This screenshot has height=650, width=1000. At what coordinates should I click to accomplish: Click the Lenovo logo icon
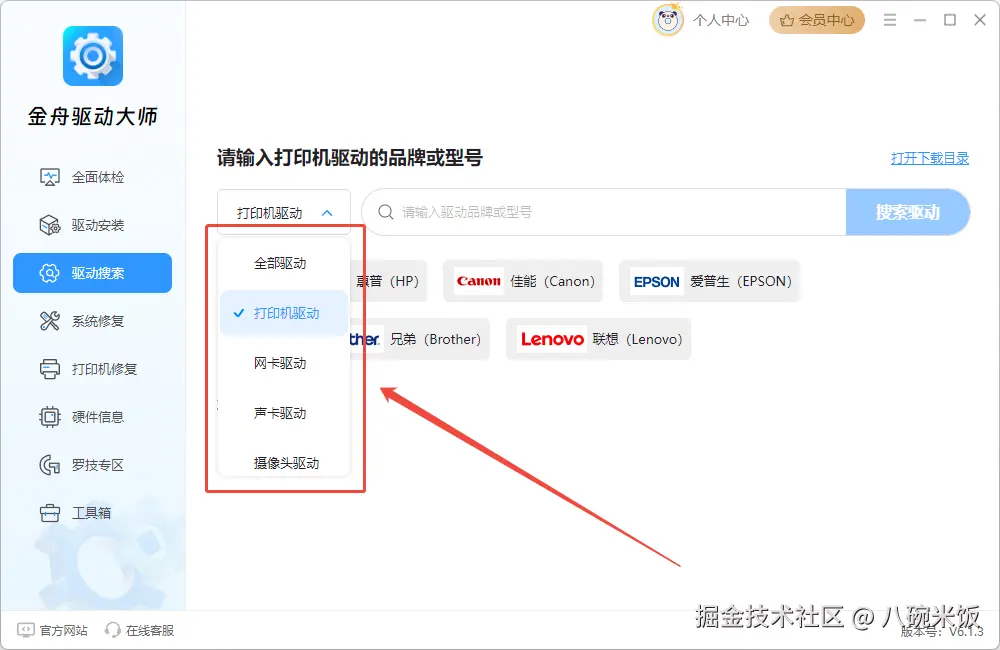click(x=552, y=339)
